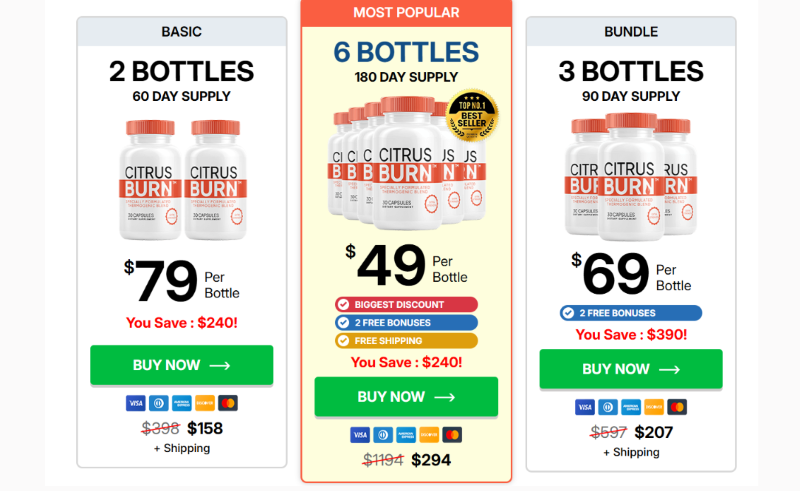800x491 pixels.
Task: Select the Bundle package header
Action: point(631,32)
